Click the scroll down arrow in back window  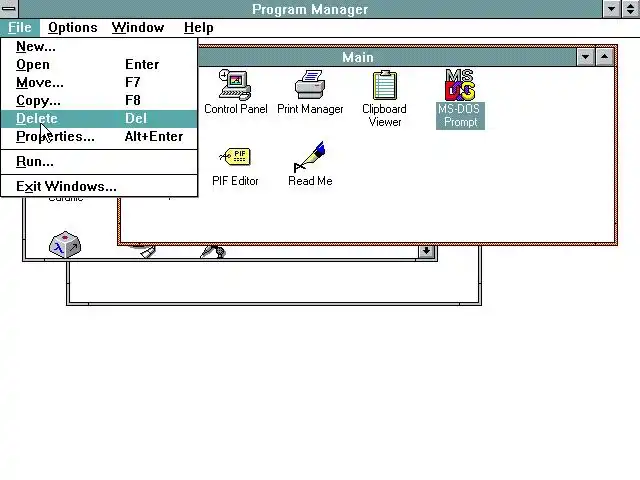(x=426, y=251)
